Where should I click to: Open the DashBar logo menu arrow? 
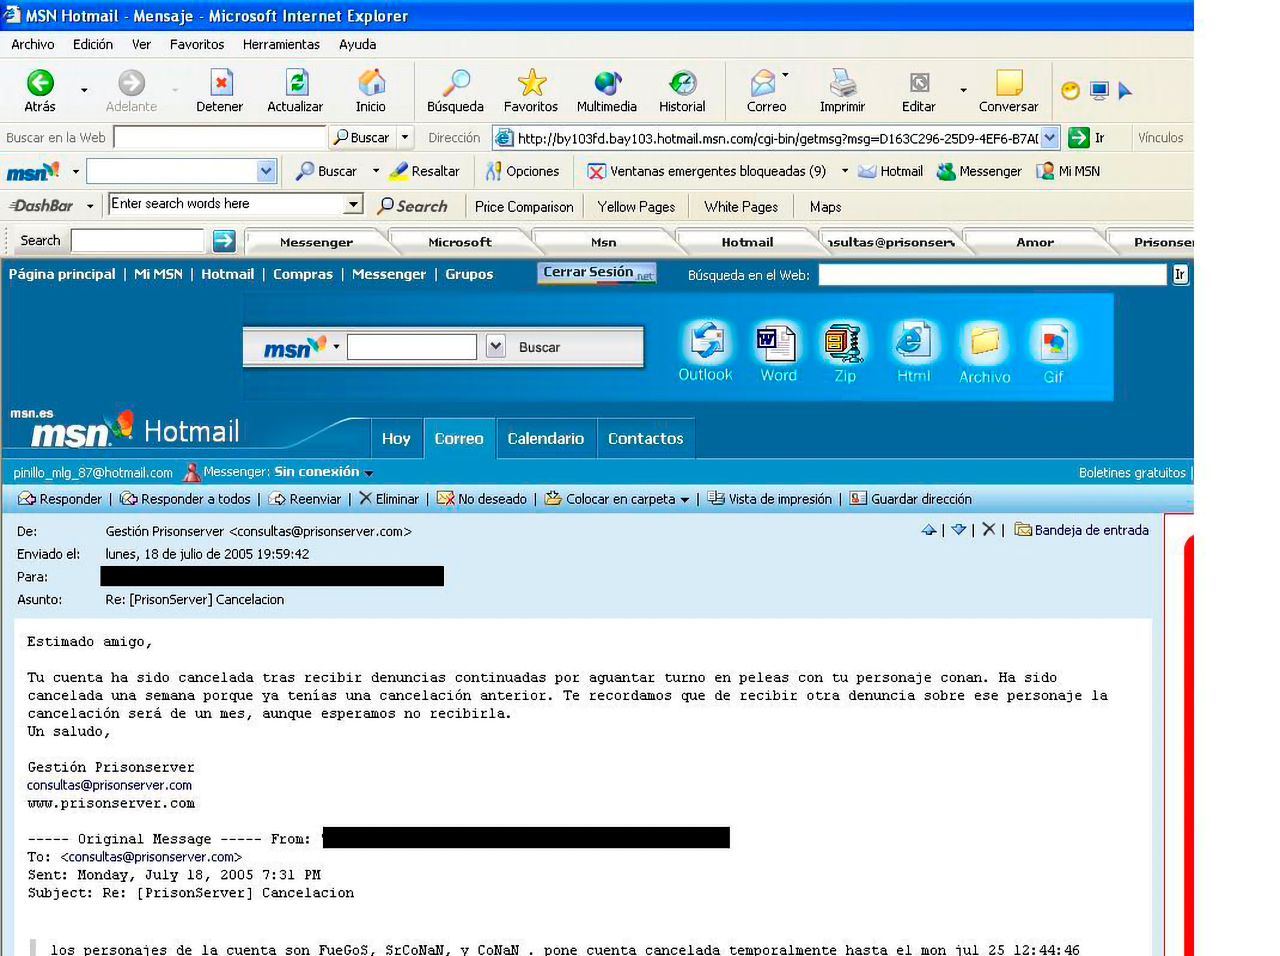click(90, 207)
